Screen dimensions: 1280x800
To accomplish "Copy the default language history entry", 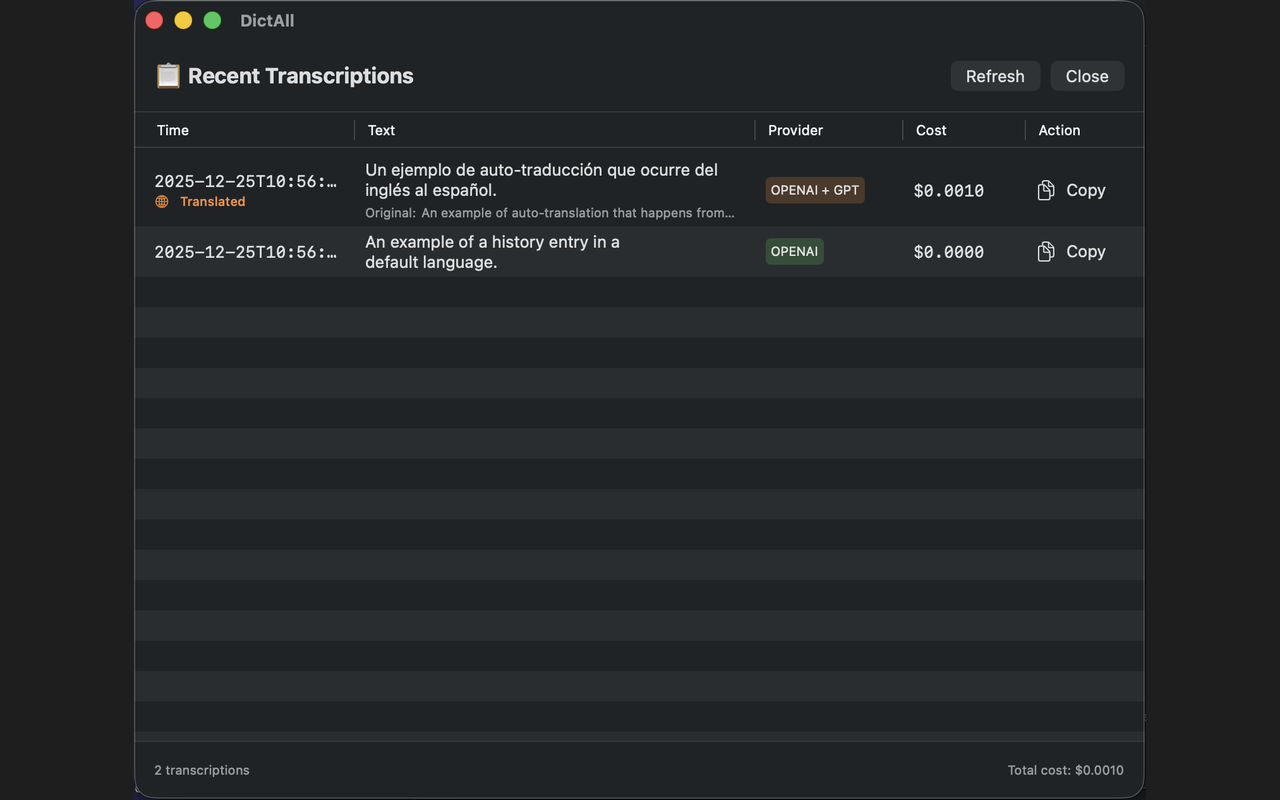I will click(x=1071, y=252).
